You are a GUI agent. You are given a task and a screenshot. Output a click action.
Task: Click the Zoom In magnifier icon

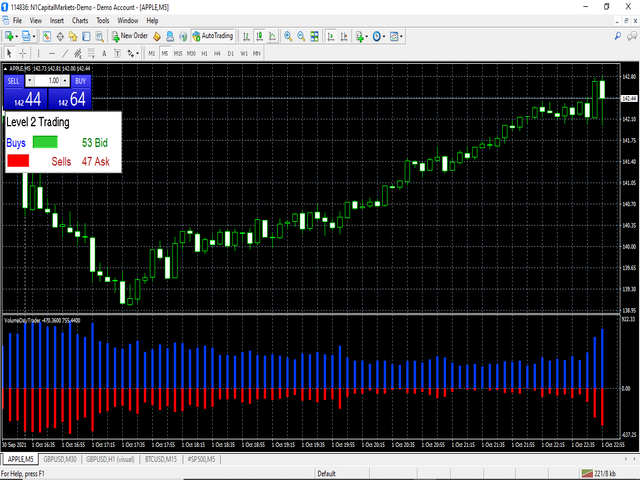(x=288, y=36)
